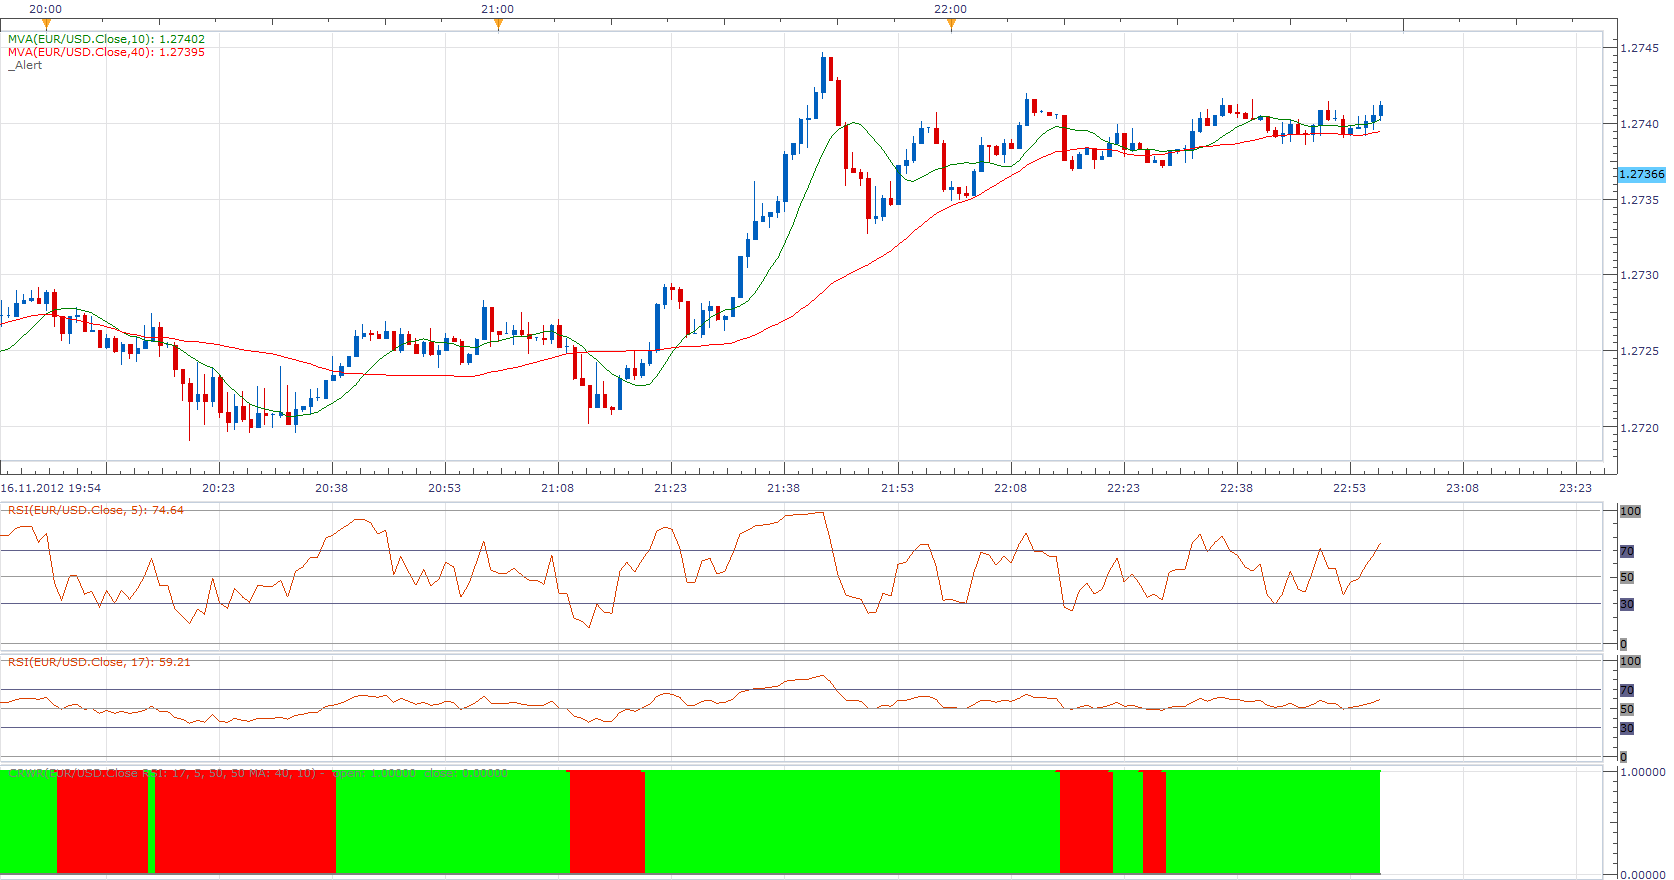The image size is (1674, 880).
Task: Click the _Alert label on the chart
Action: point(25,65)
